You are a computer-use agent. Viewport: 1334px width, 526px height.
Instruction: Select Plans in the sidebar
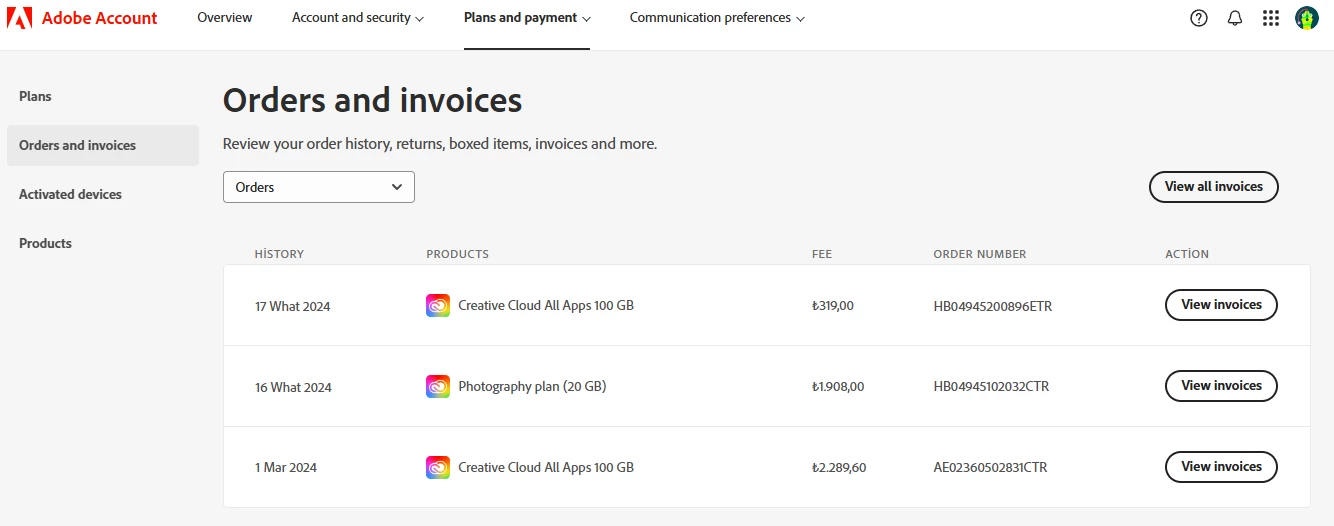(x=36, y=96)
